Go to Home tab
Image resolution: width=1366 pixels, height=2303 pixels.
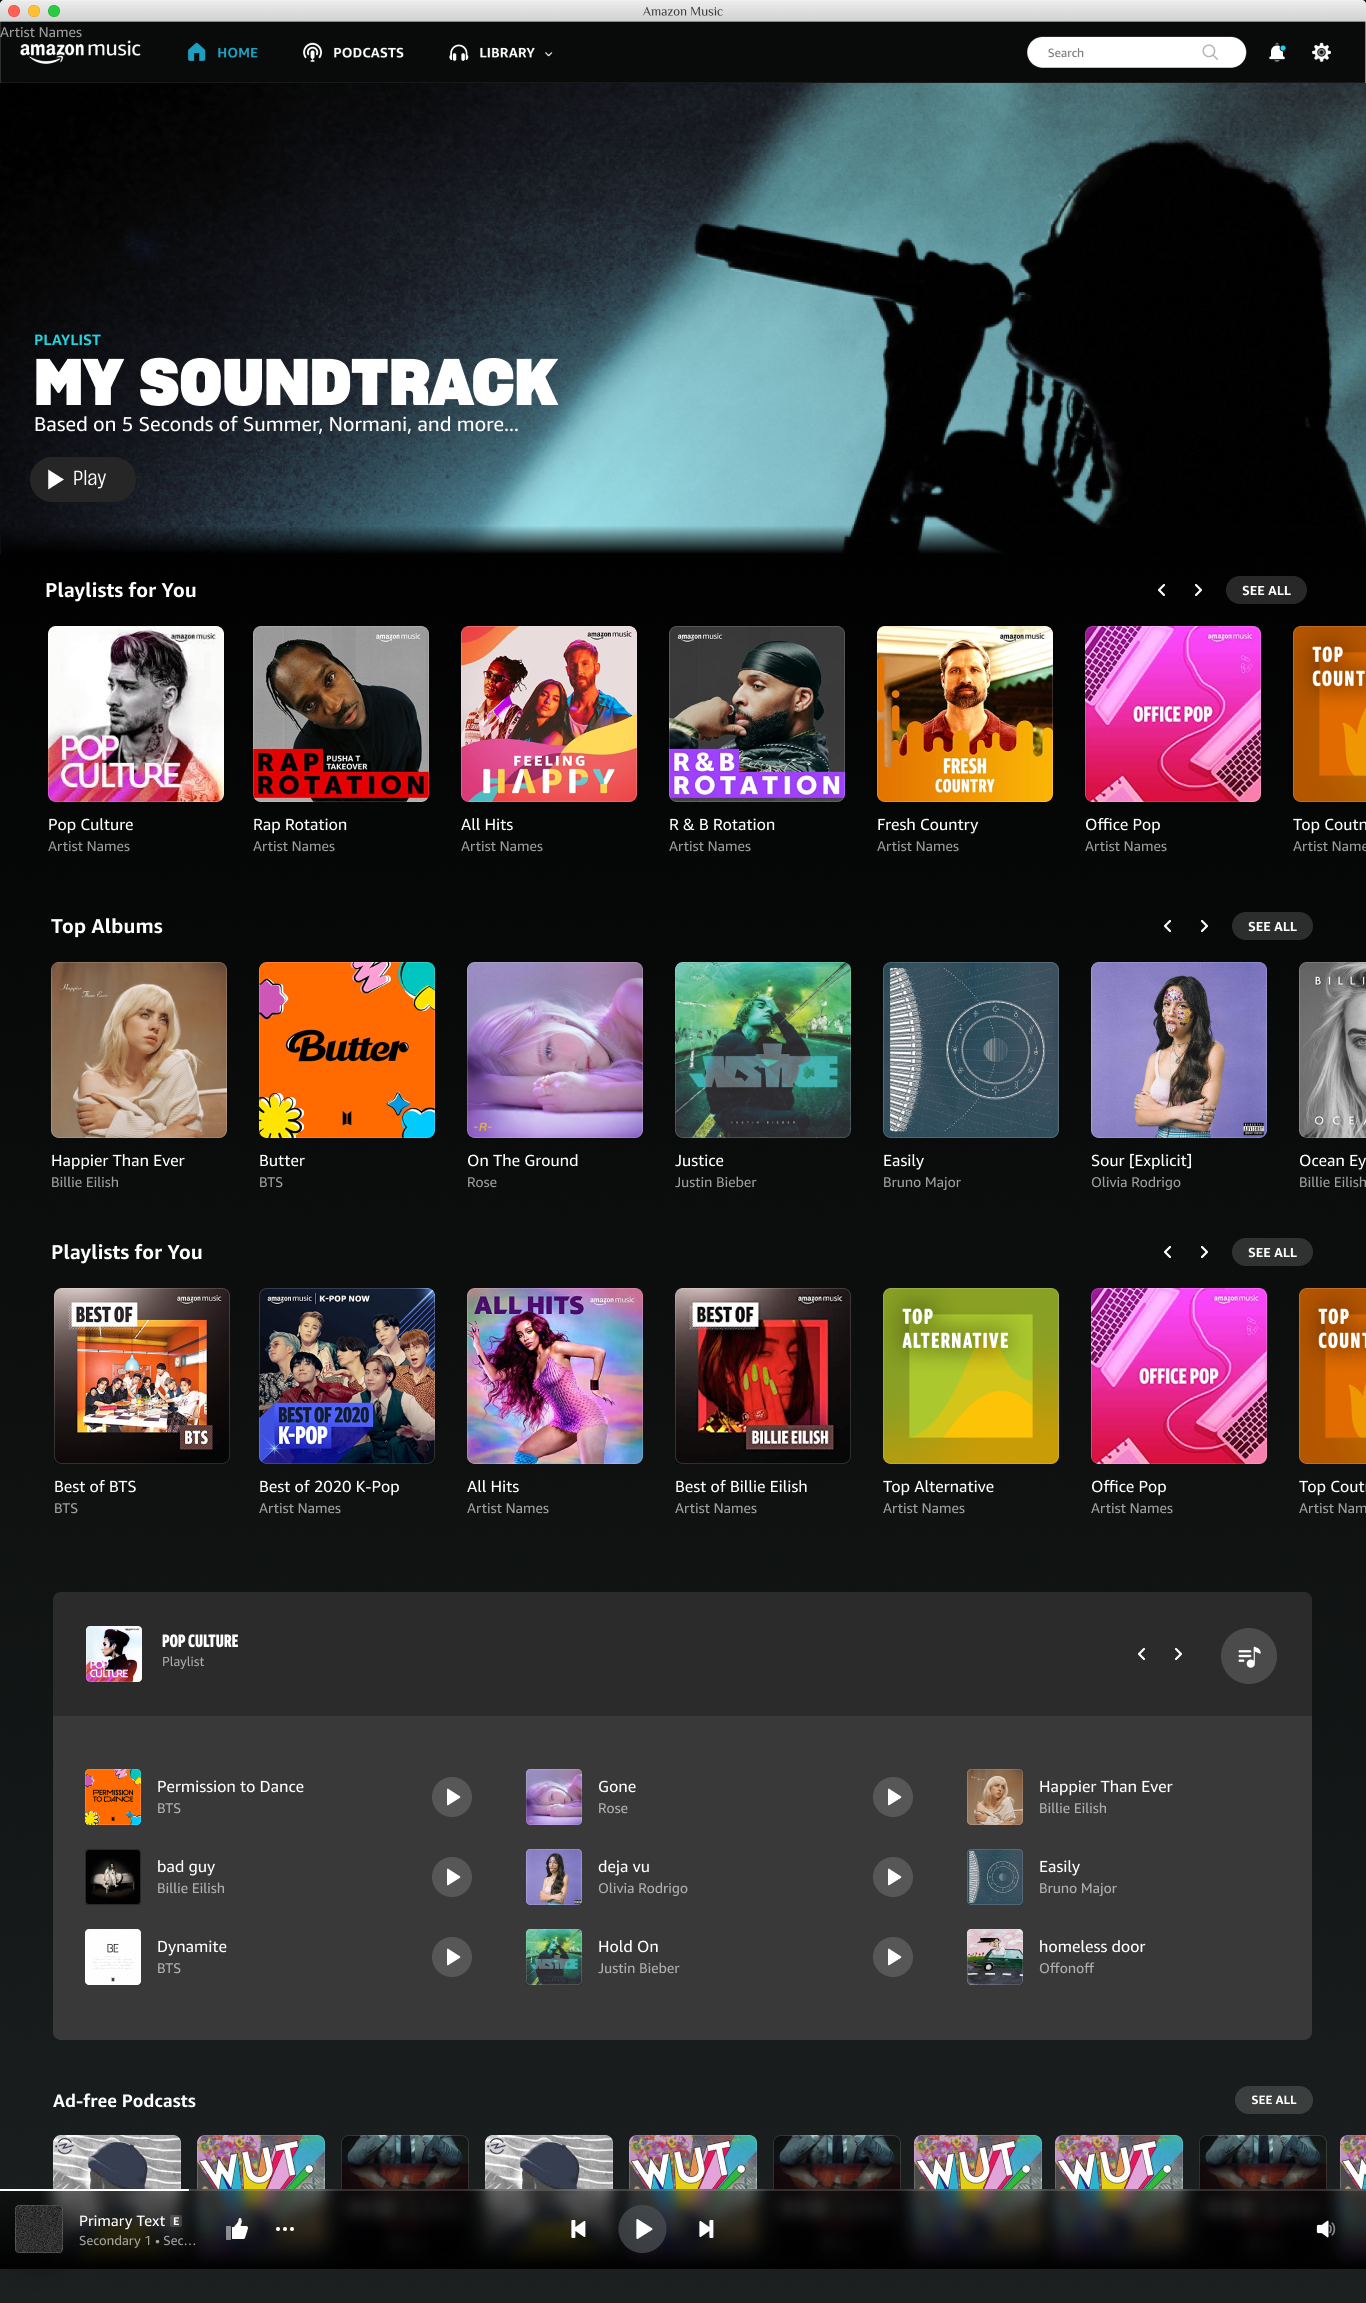coord(223,53)
